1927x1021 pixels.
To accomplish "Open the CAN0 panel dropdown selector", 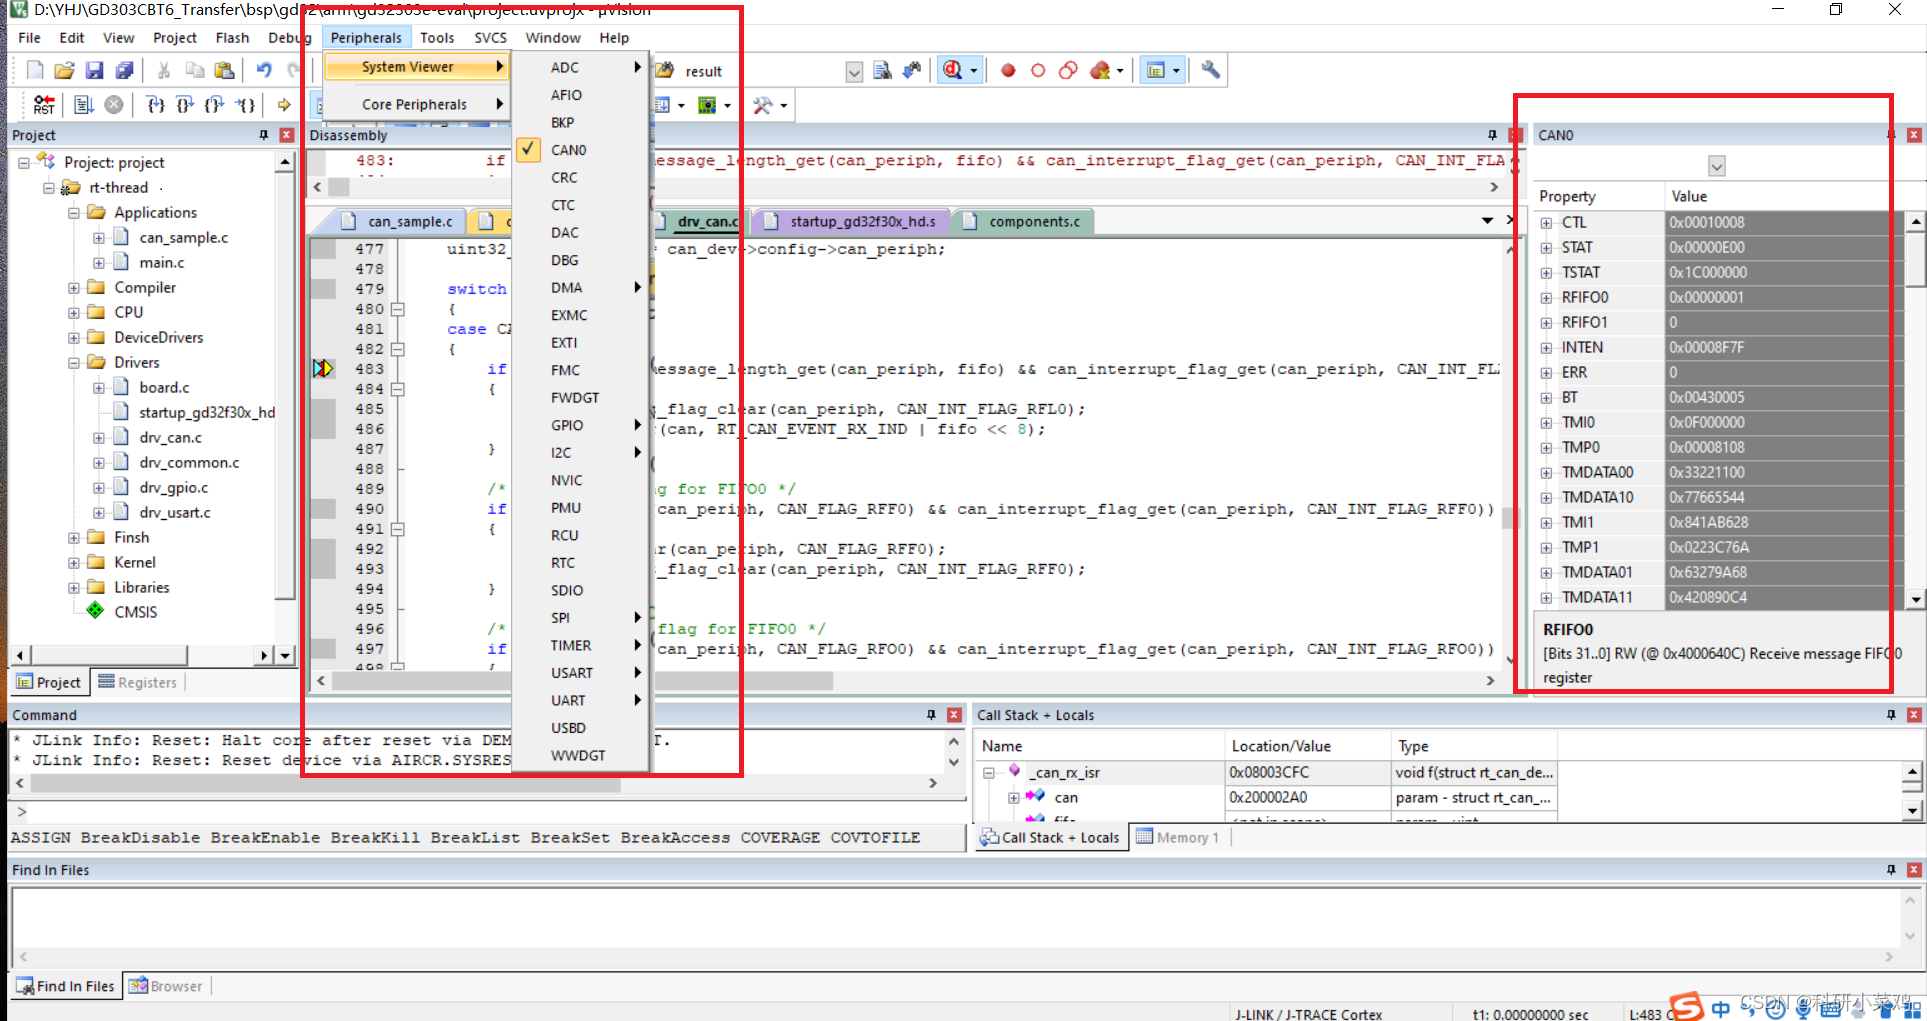I will (x=1717, y=165).
